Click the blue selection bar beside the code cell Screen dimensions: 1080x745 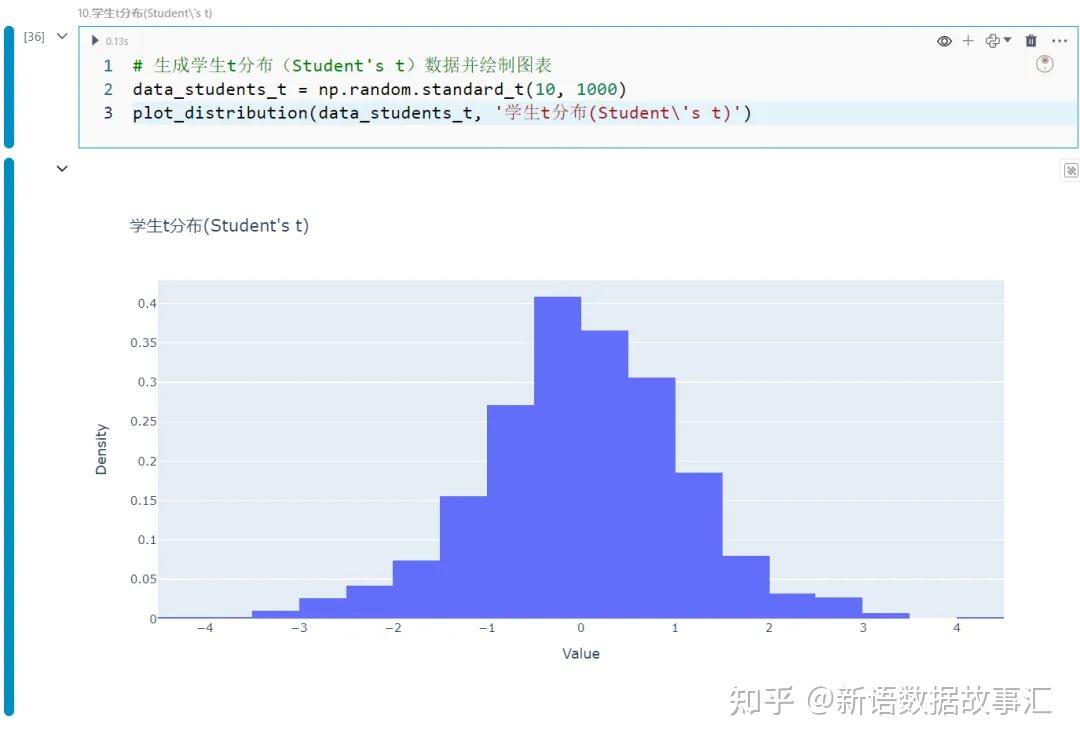10,85
